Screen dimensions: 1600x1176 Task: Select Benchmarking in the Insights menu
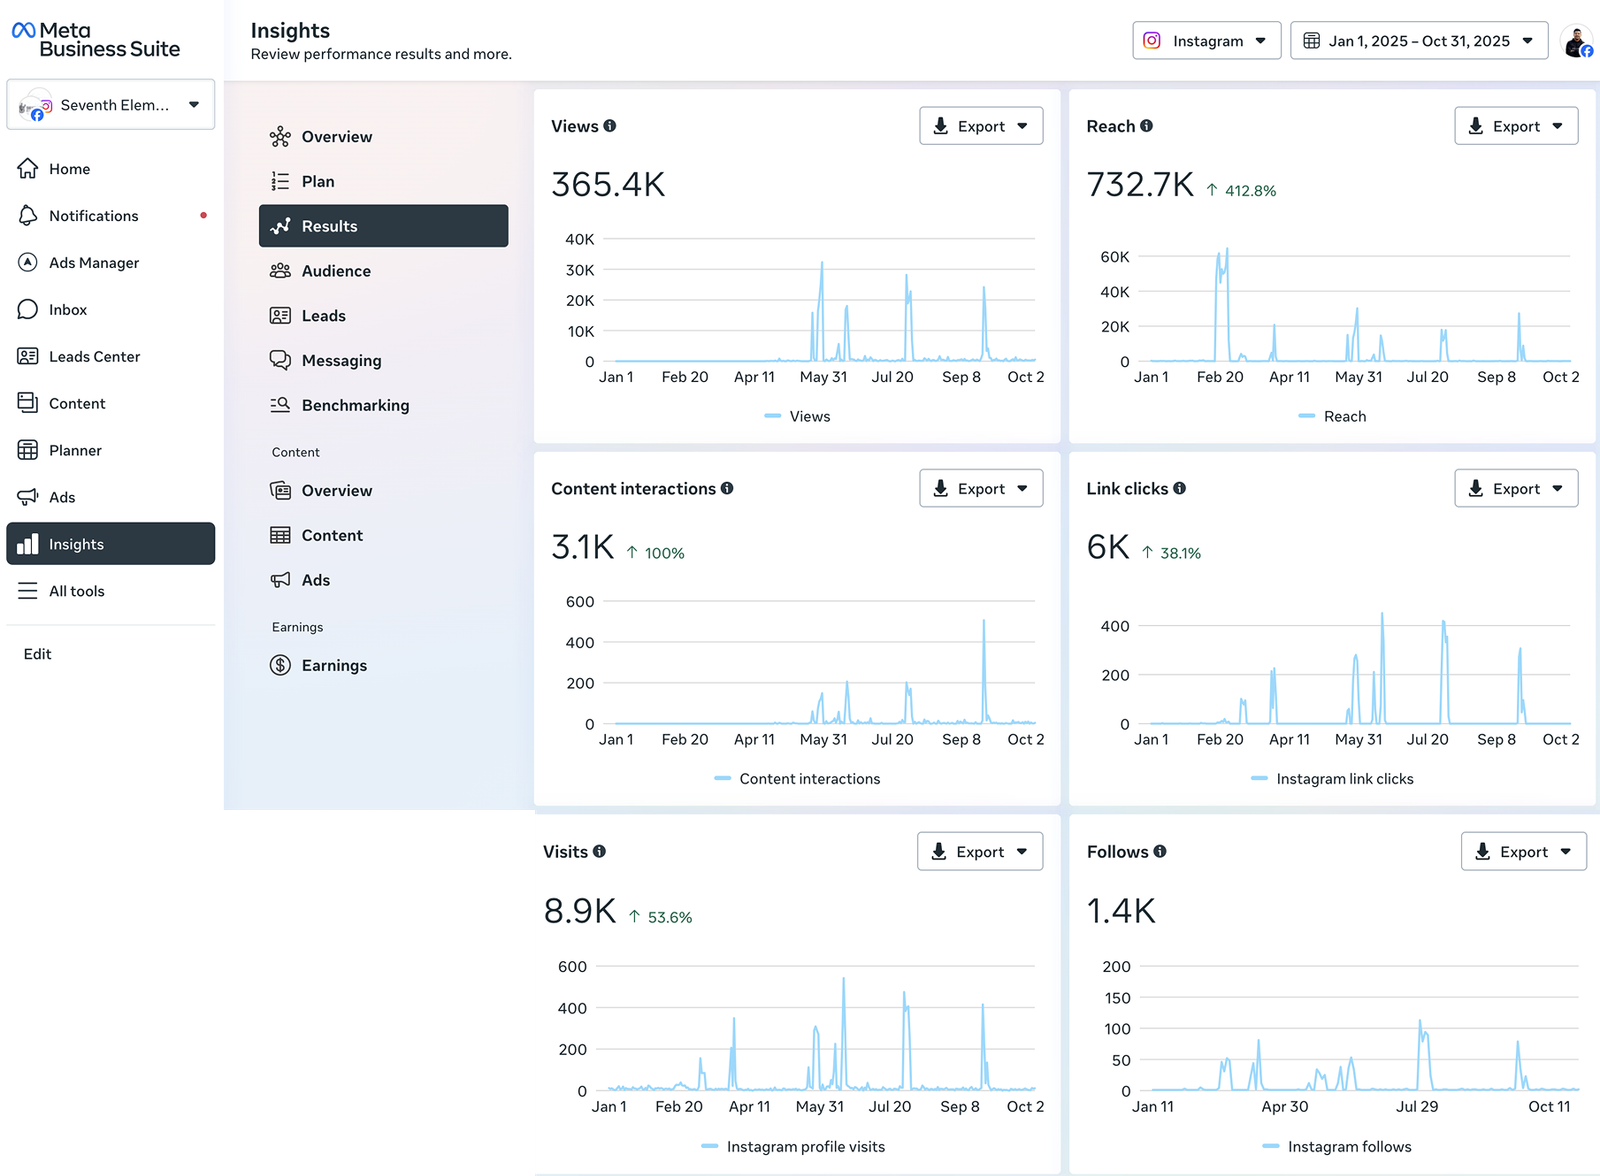[x=355, y=405]
